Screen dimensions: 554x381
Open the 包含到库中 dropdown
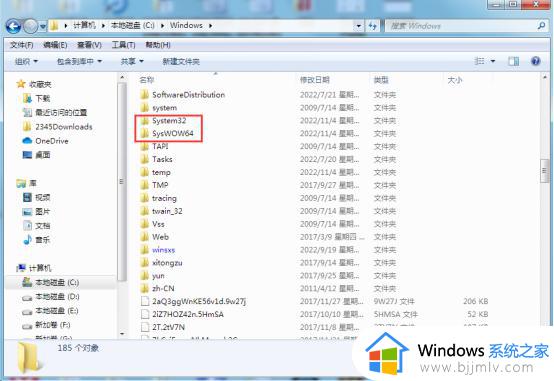pos(79,61)
